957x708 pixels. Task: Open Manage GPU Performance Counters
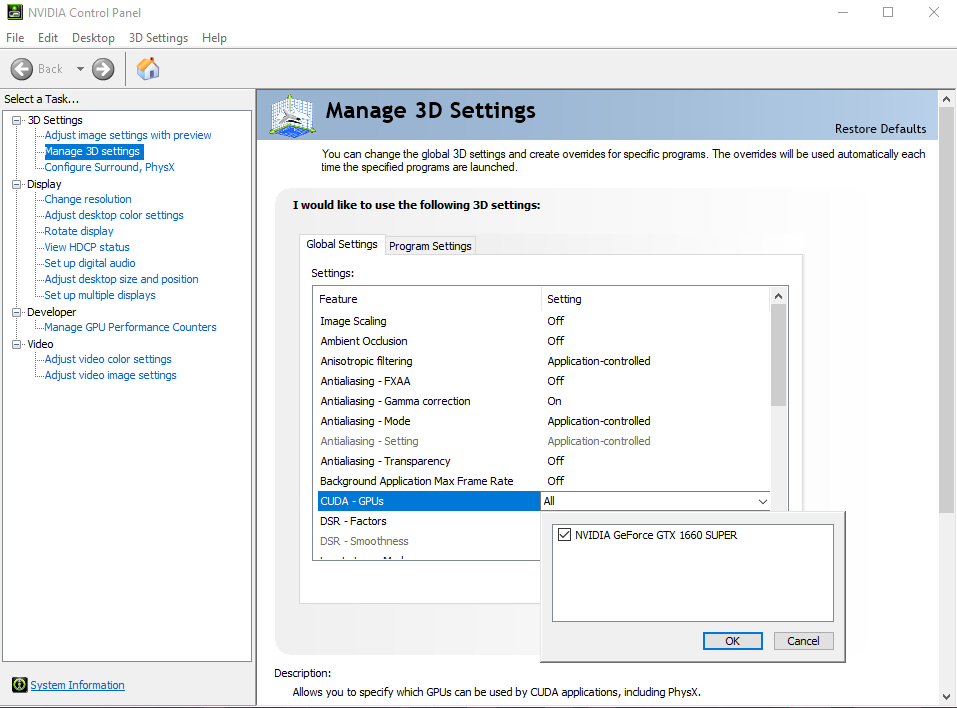(131, 327)
